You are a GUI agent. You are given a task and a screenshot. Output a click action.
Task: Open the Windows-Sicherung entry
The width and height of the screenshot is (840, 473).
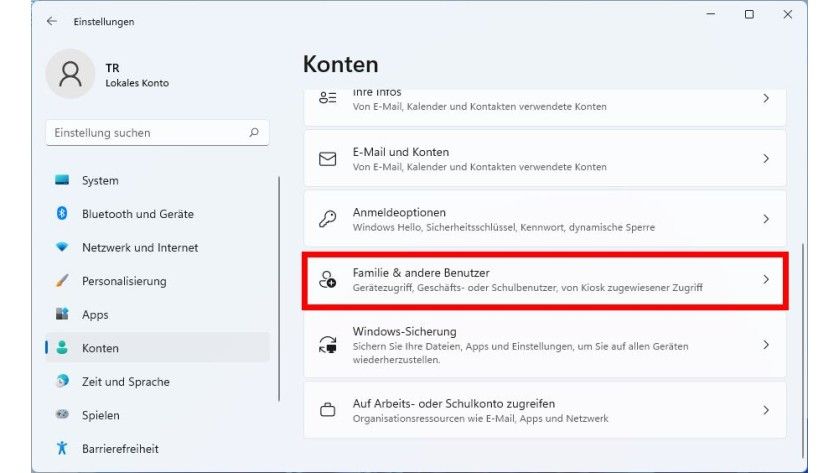click(x=545, y=345)
